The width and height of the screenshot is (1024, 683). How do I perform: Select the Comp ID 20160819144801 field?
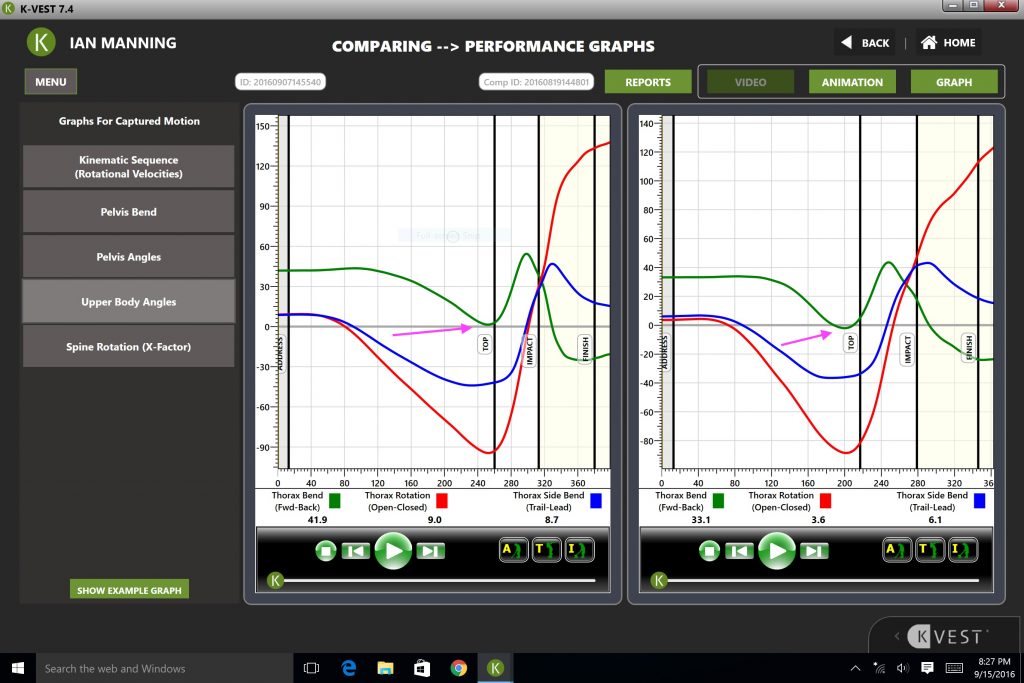(x=536, y=82)
